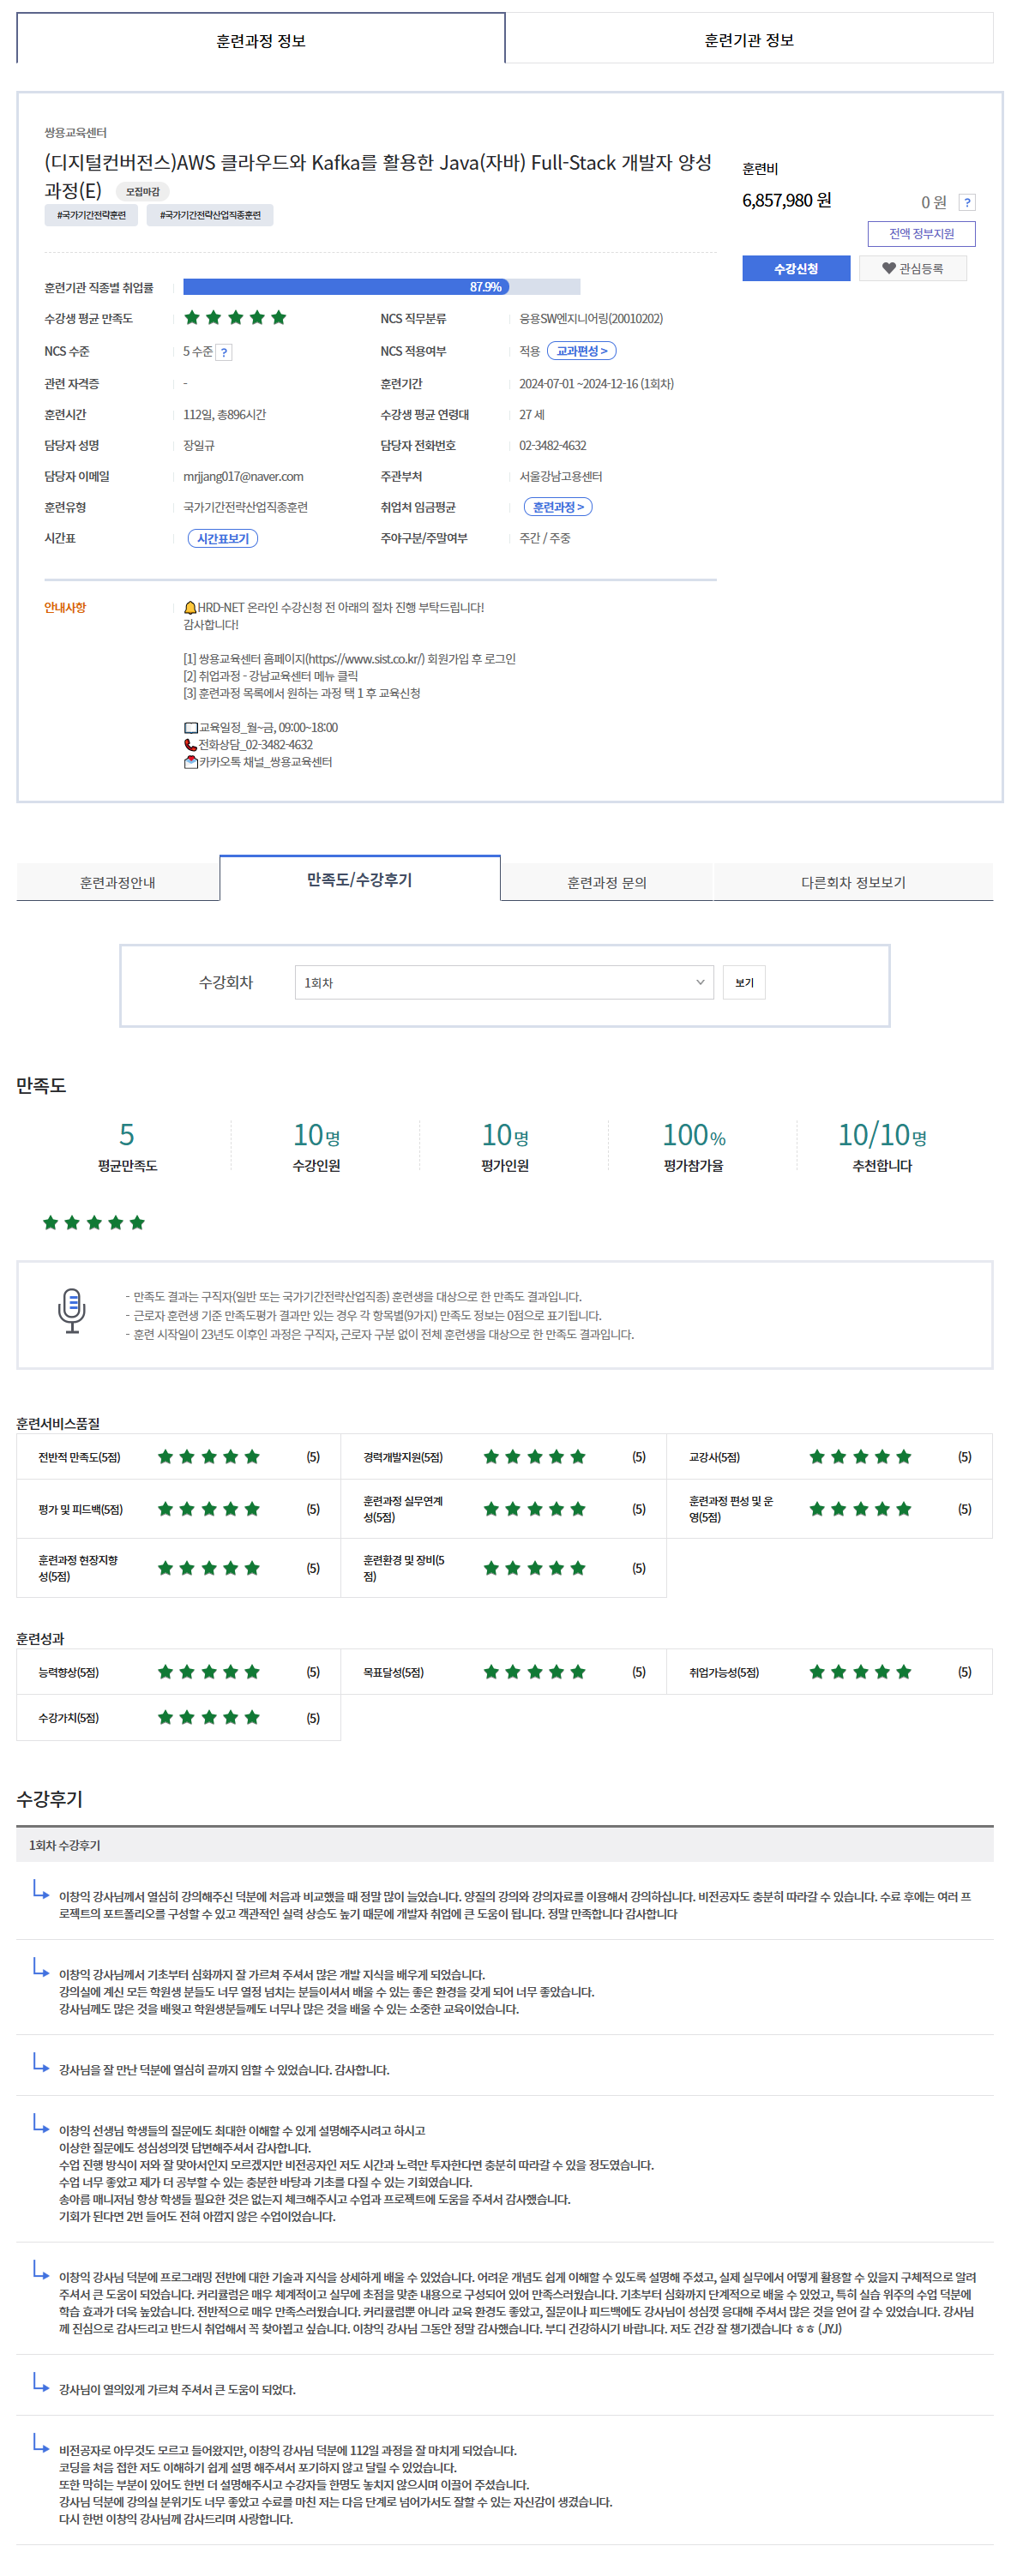Switch to 훈련기관 정보 tab
The width and height of the screenshot is (1023, 2576).
click(x=748, y=41)
